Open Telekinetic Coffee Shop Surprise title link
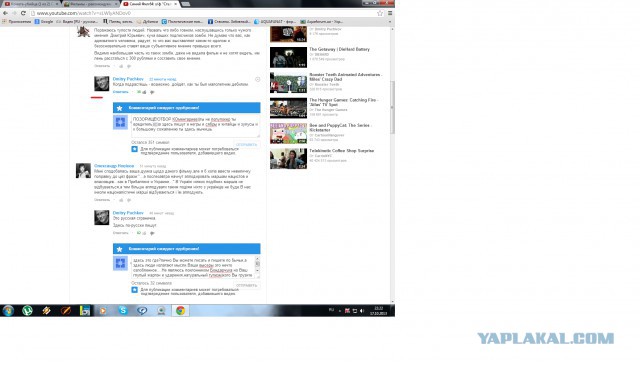 point(342,151)
